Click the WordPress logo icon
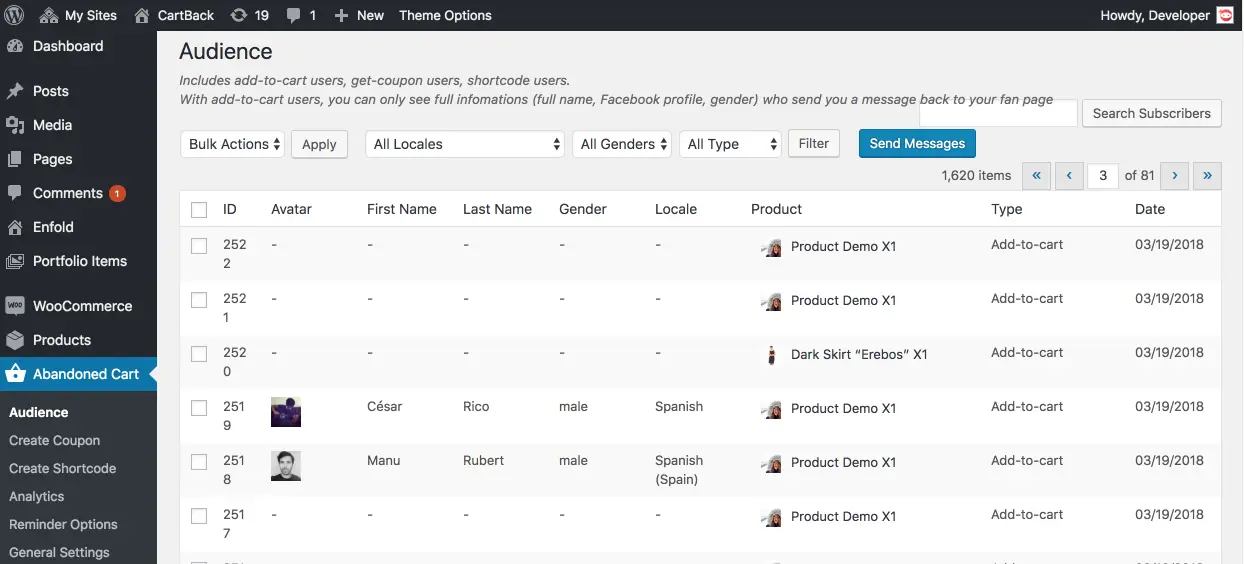This screenshot has height=564, width=1244. [15, 15]
